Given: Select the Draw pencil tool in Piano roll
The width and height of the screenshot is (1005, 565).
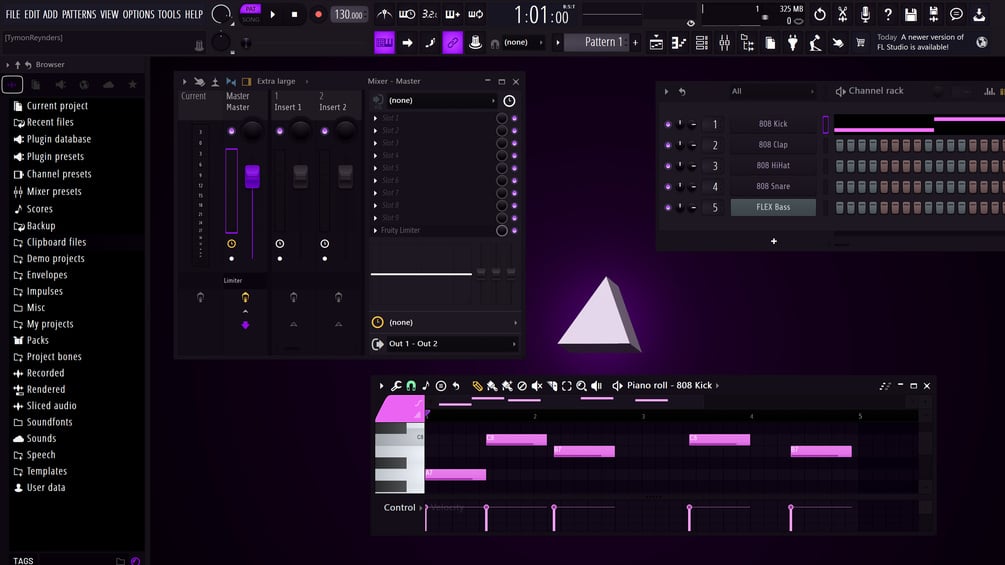Looking at the screenshot, I should [477, 386].
